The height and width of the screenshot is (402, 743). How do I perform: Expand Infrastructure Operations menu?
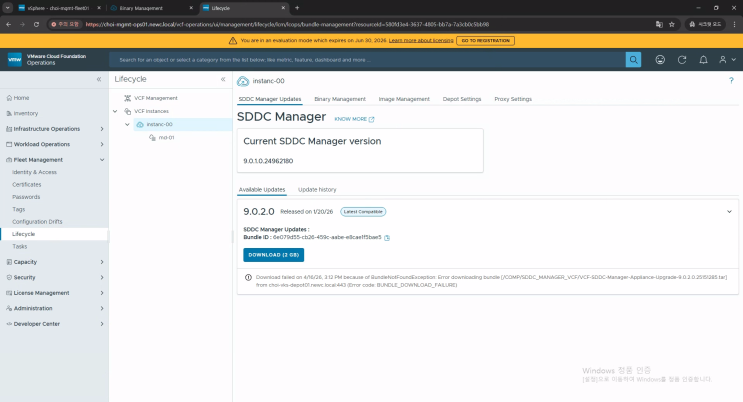[102, 129]
